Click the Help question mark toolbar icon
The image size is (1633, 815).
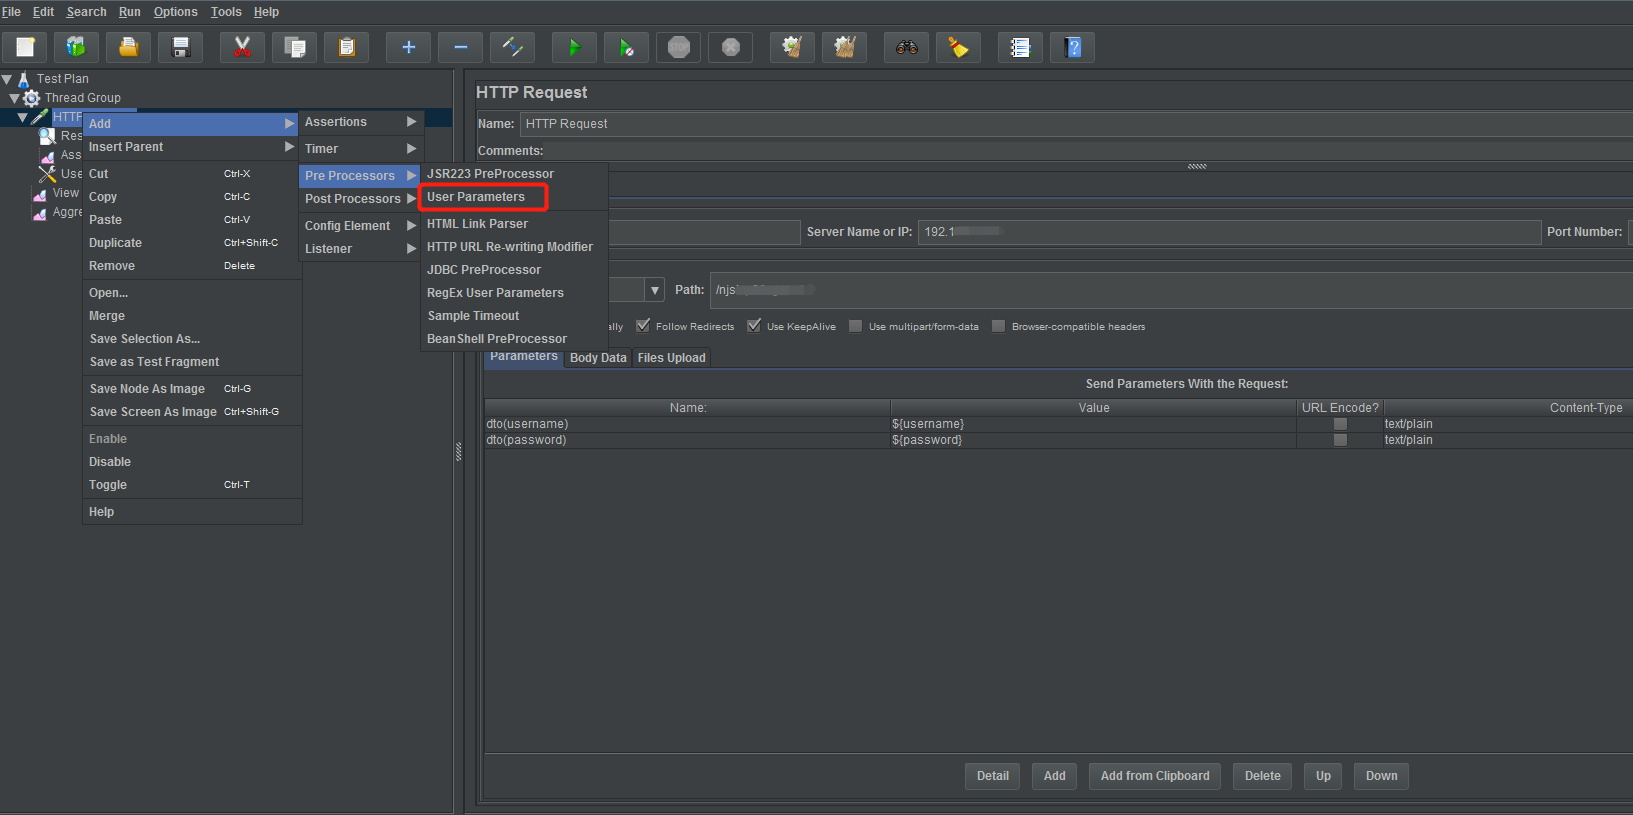coord(1072,47)
